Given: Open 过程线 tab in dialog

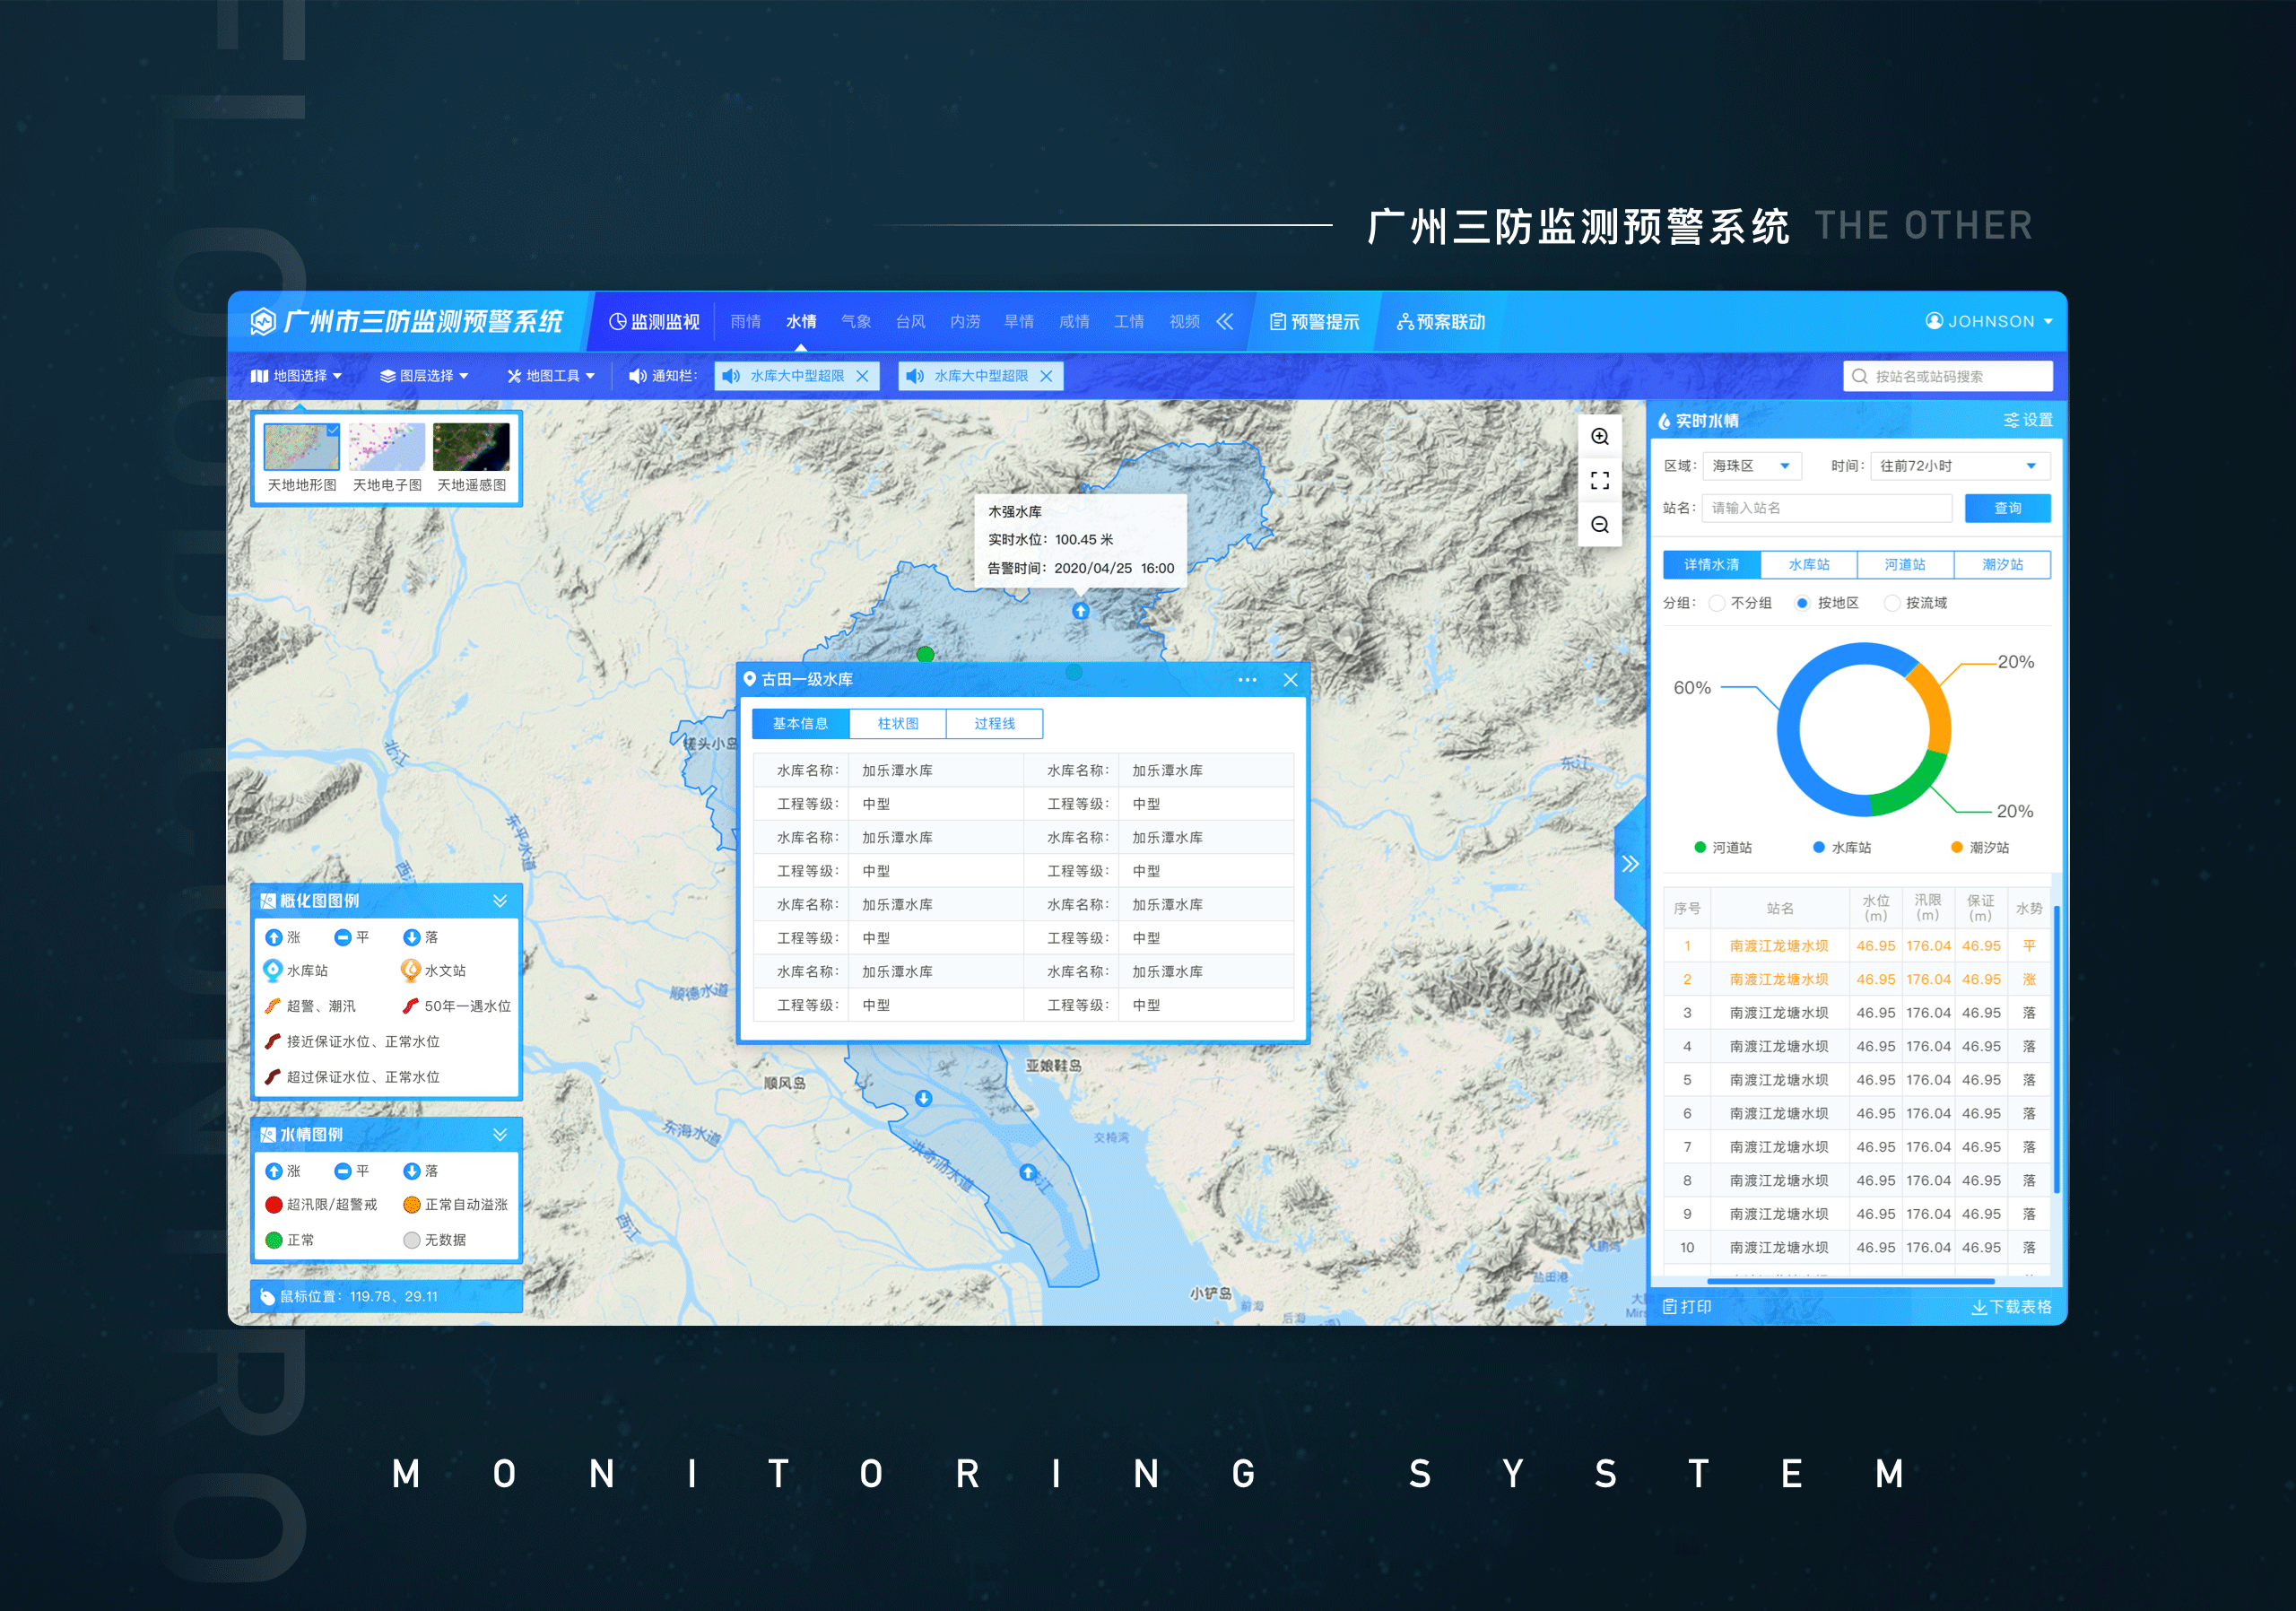Looking at the screenshot, I should pyautogui.click(x=994, y=724).
